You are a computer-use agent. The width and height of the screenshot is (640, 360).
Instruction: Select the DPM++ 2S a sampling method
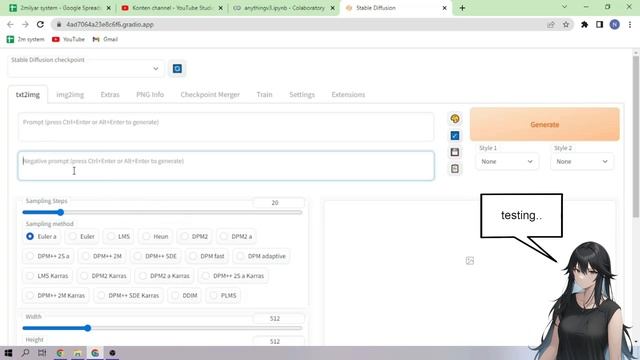(48, 256)
